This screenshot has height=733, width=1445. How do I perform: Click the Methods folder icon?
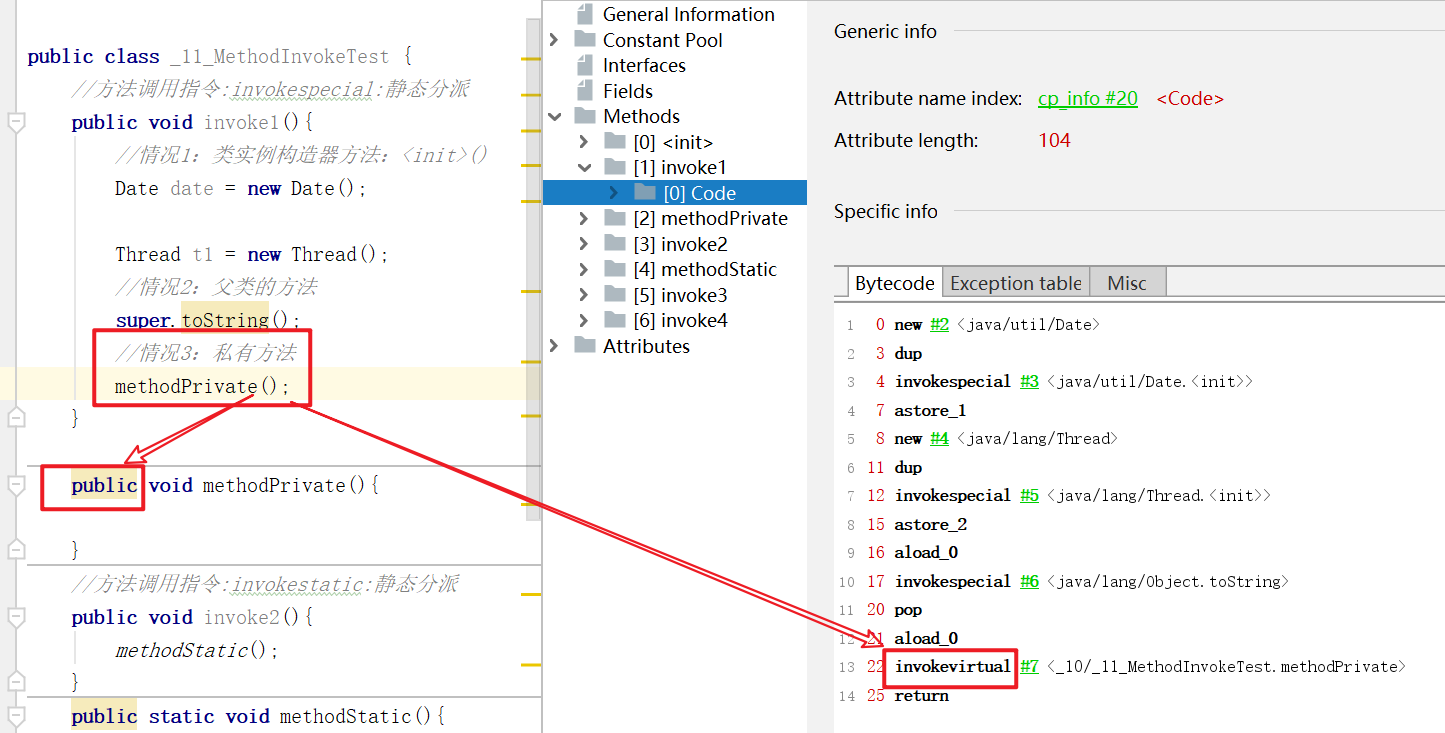tap(585, 116)
